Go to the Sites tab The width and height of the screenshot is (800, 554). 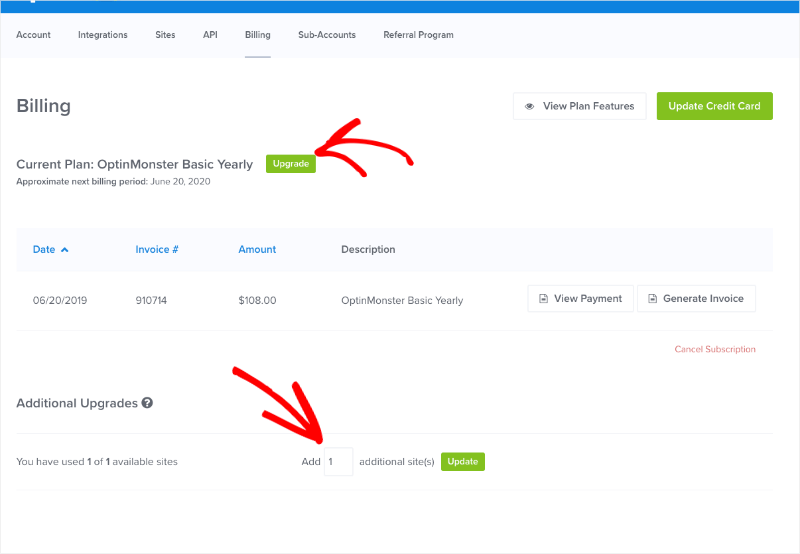point(165,35)
